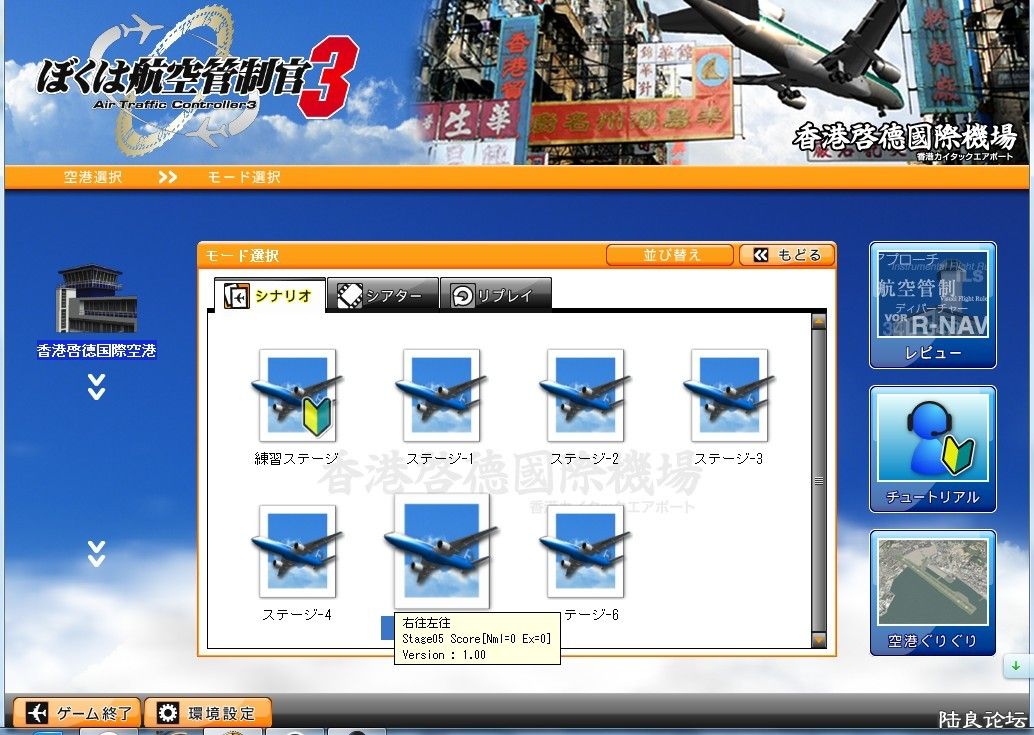Choose the ステージ-4 scenario icon

click(x=296, y=551)
